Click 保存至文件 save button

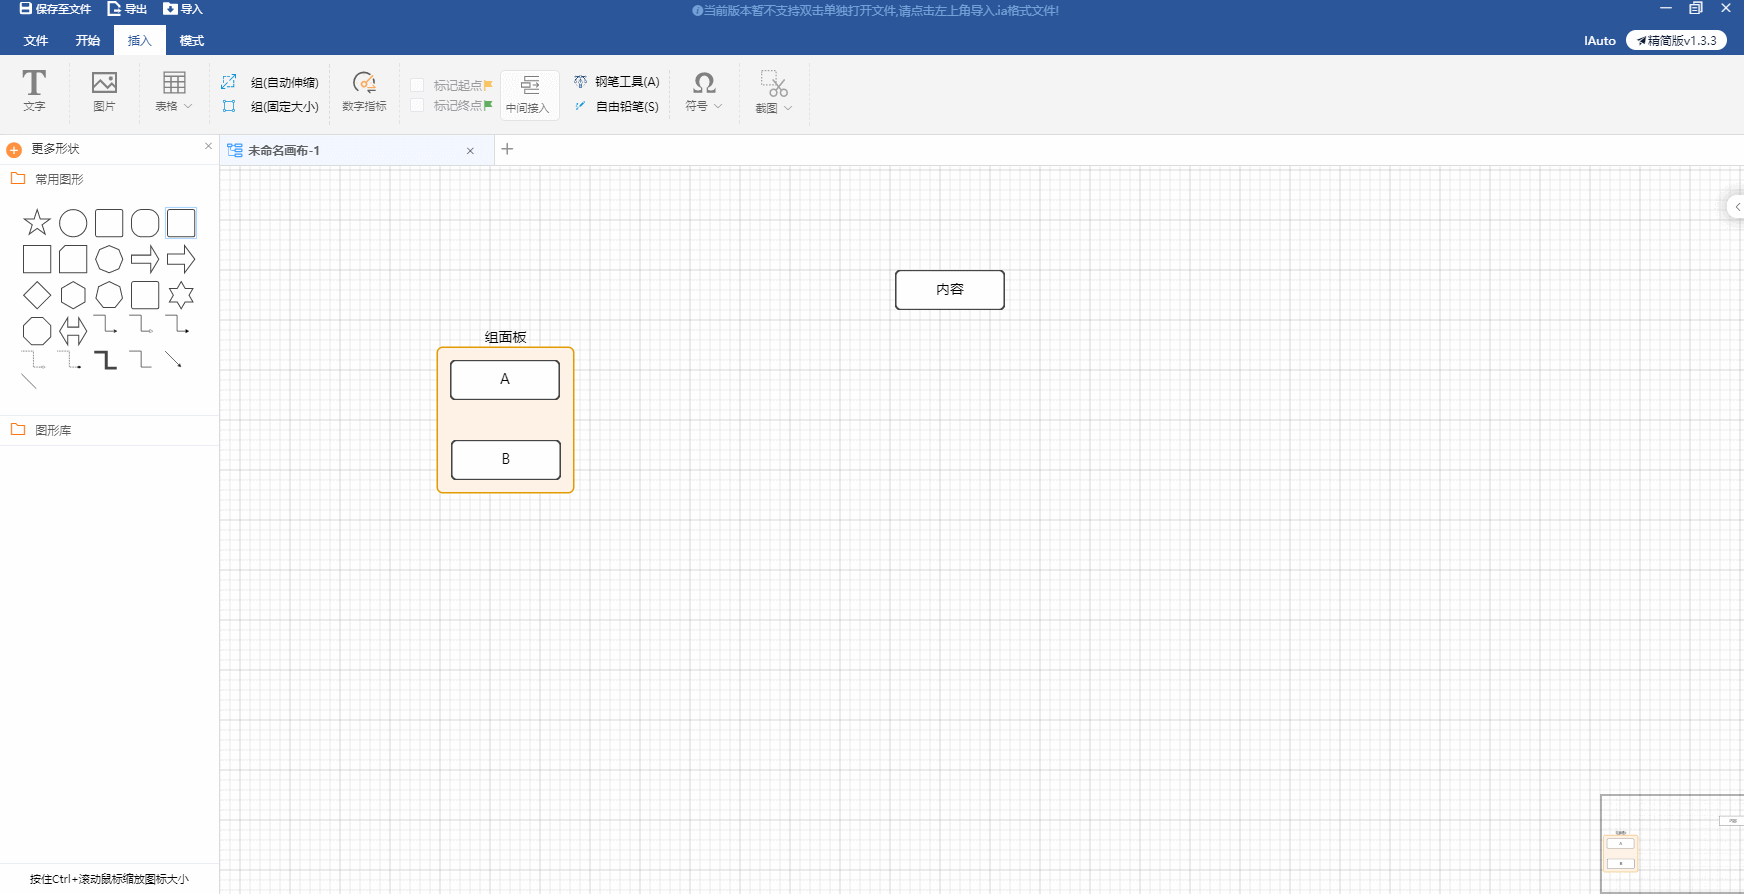[55, 9]
